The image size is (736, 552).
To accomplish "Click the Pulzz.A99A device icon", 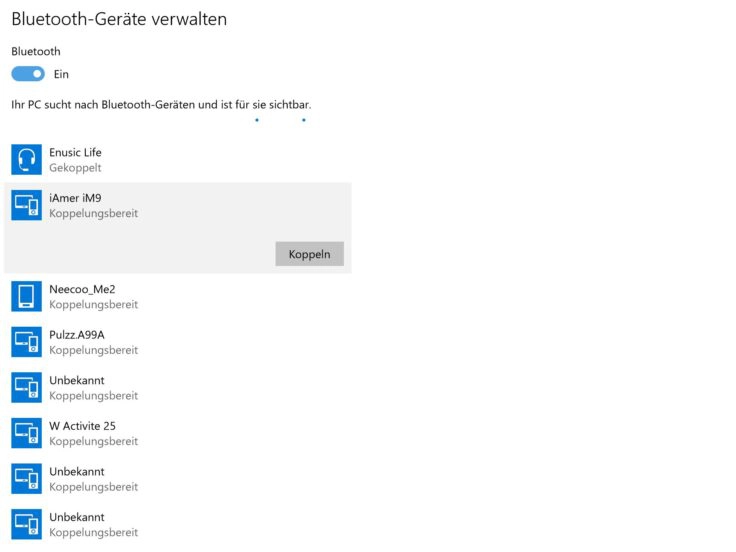I will (26, 342).
